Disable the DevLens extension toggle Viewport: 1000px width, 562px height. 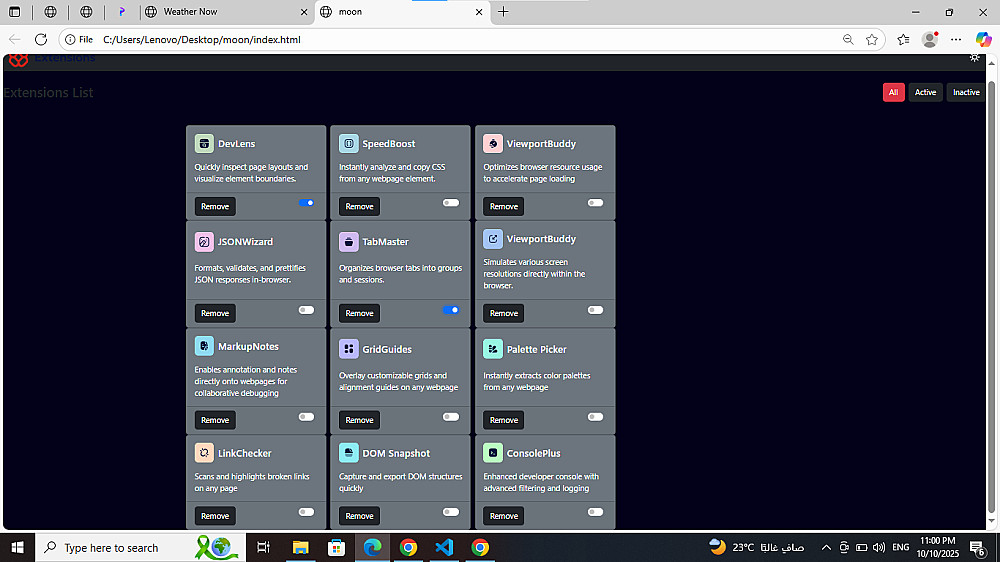(x=306, y=203)
